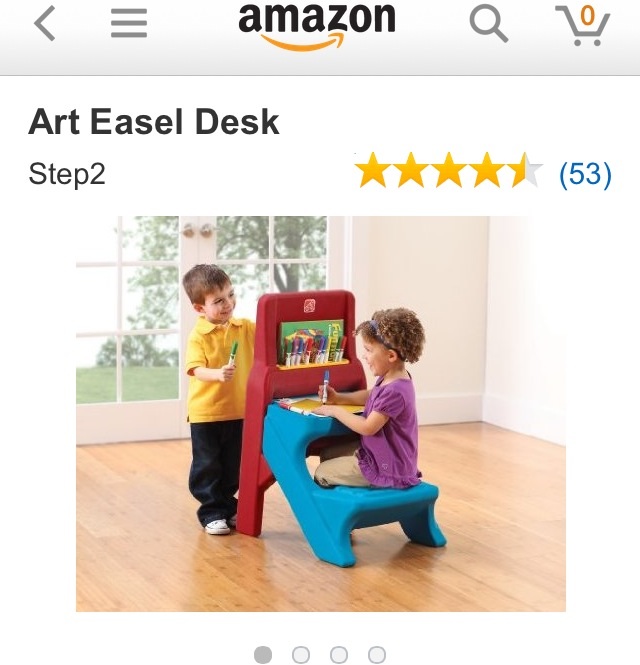Open the Step2 brand link

tap(67, 174)
